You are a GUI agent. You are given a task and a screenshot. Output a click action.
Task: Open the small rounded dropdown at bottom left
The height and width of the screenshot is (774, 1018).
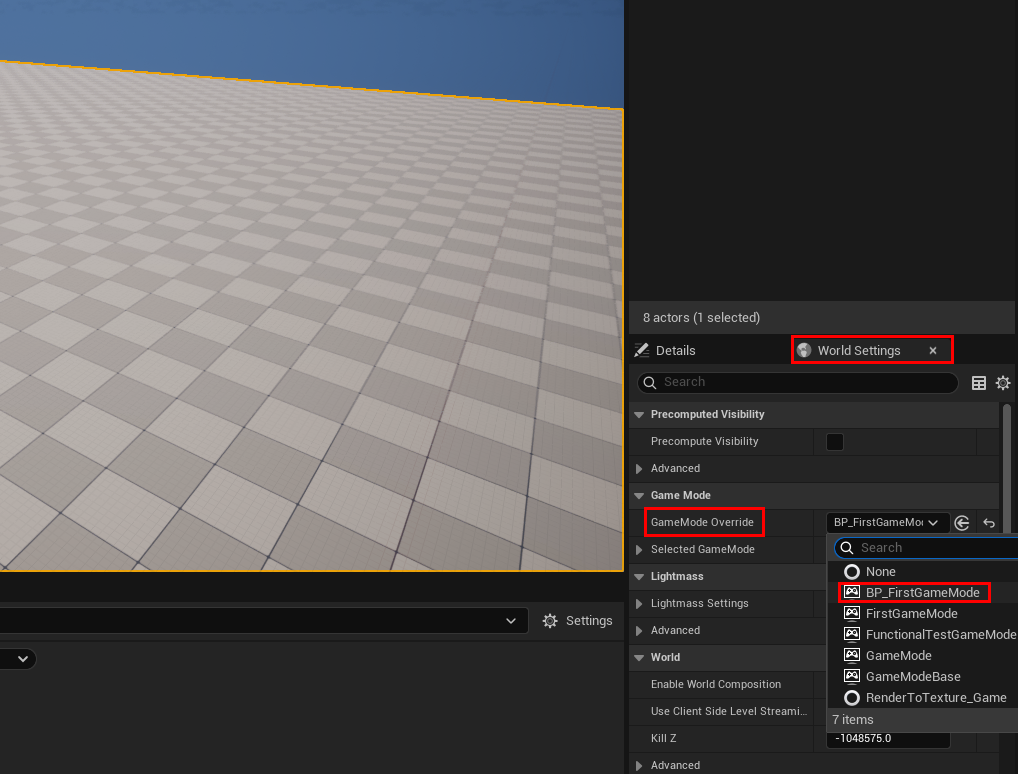click(18, 659)
